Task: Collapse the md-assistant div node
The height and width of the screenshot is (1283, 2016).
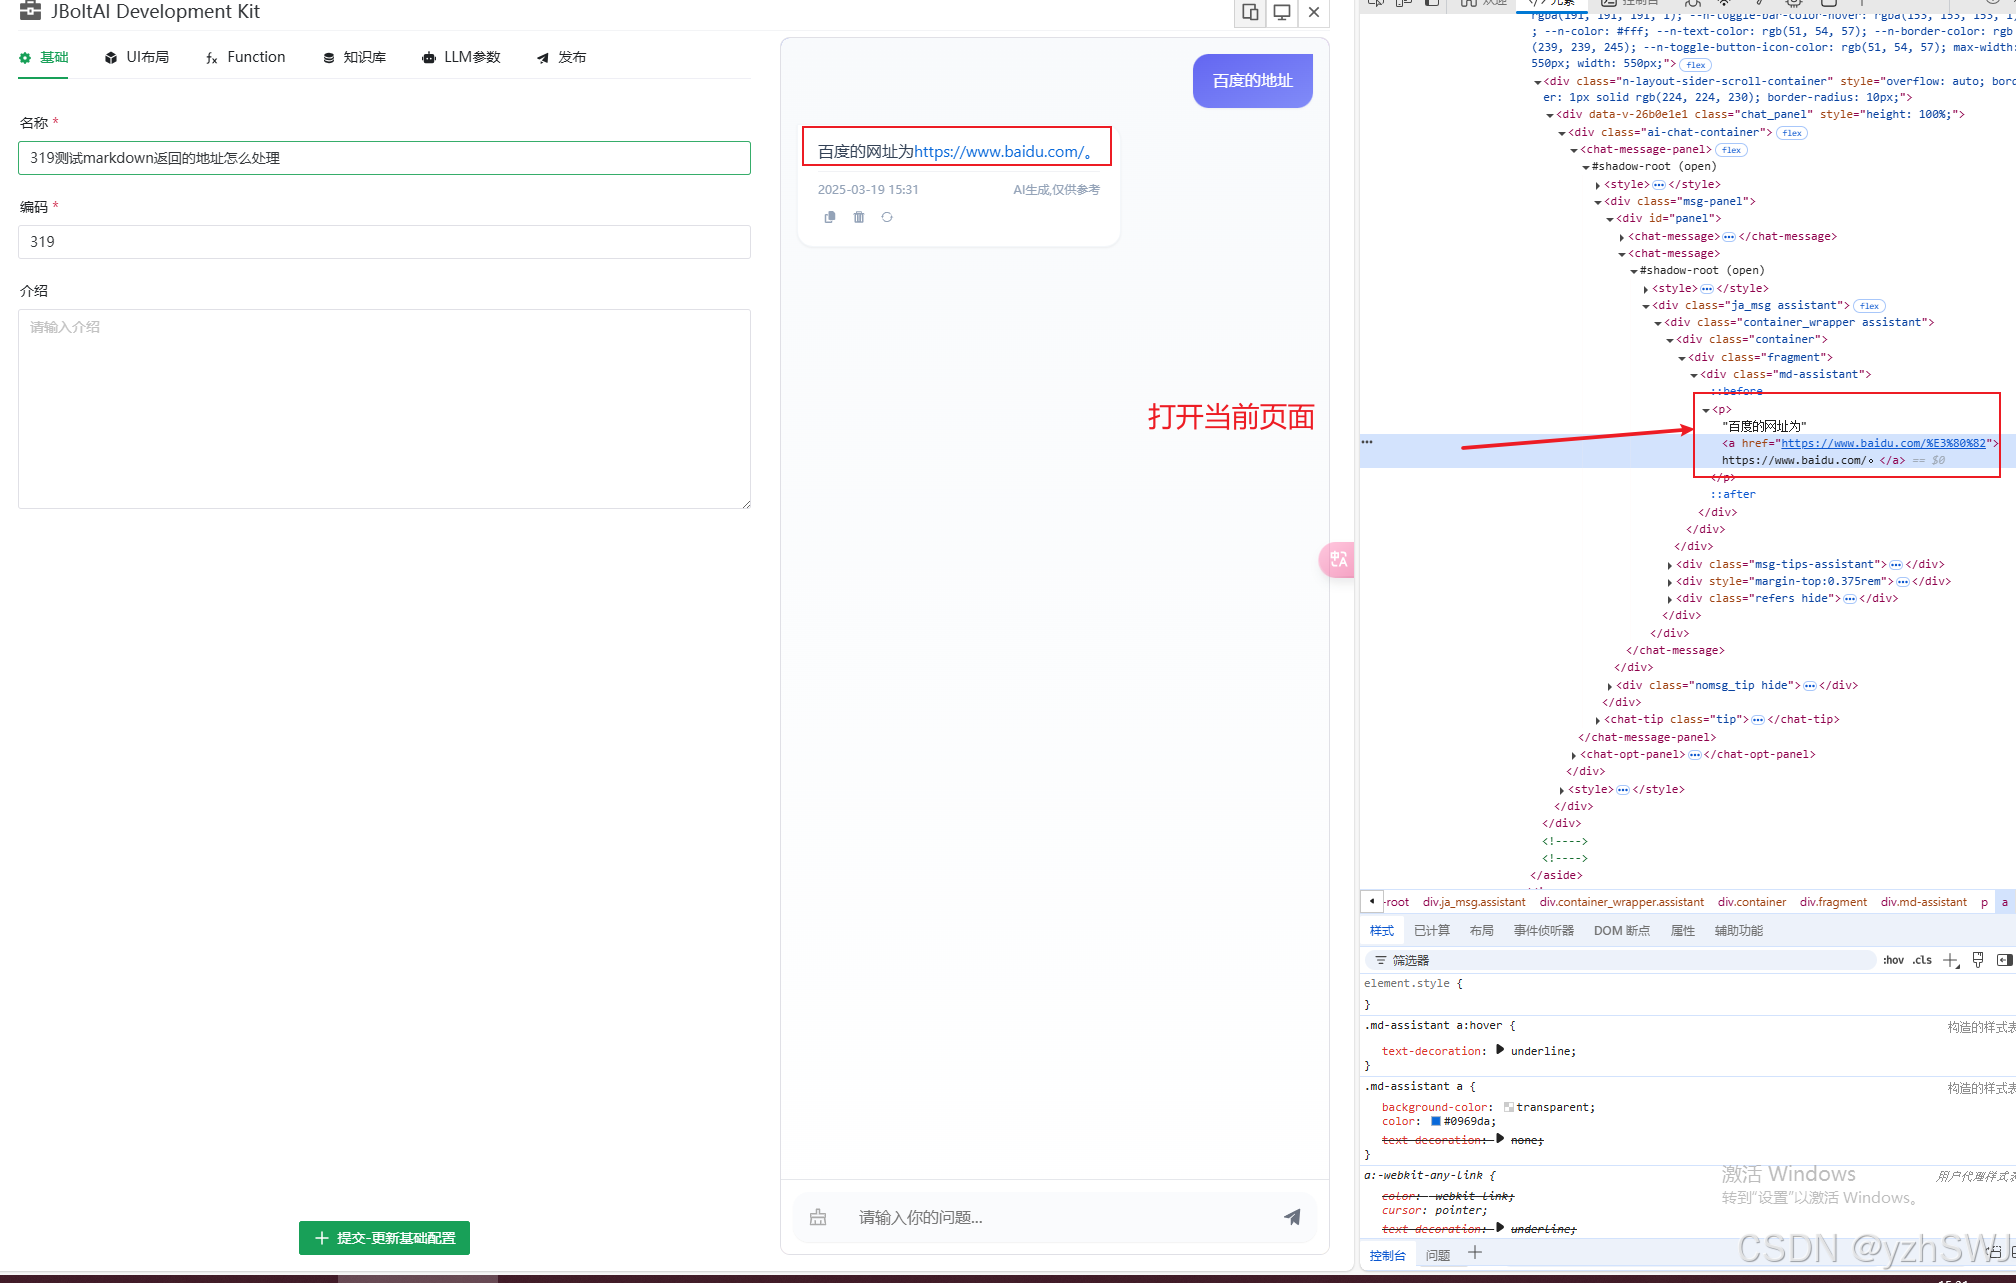Action: pyautogui.click(x=1693, y=375)
